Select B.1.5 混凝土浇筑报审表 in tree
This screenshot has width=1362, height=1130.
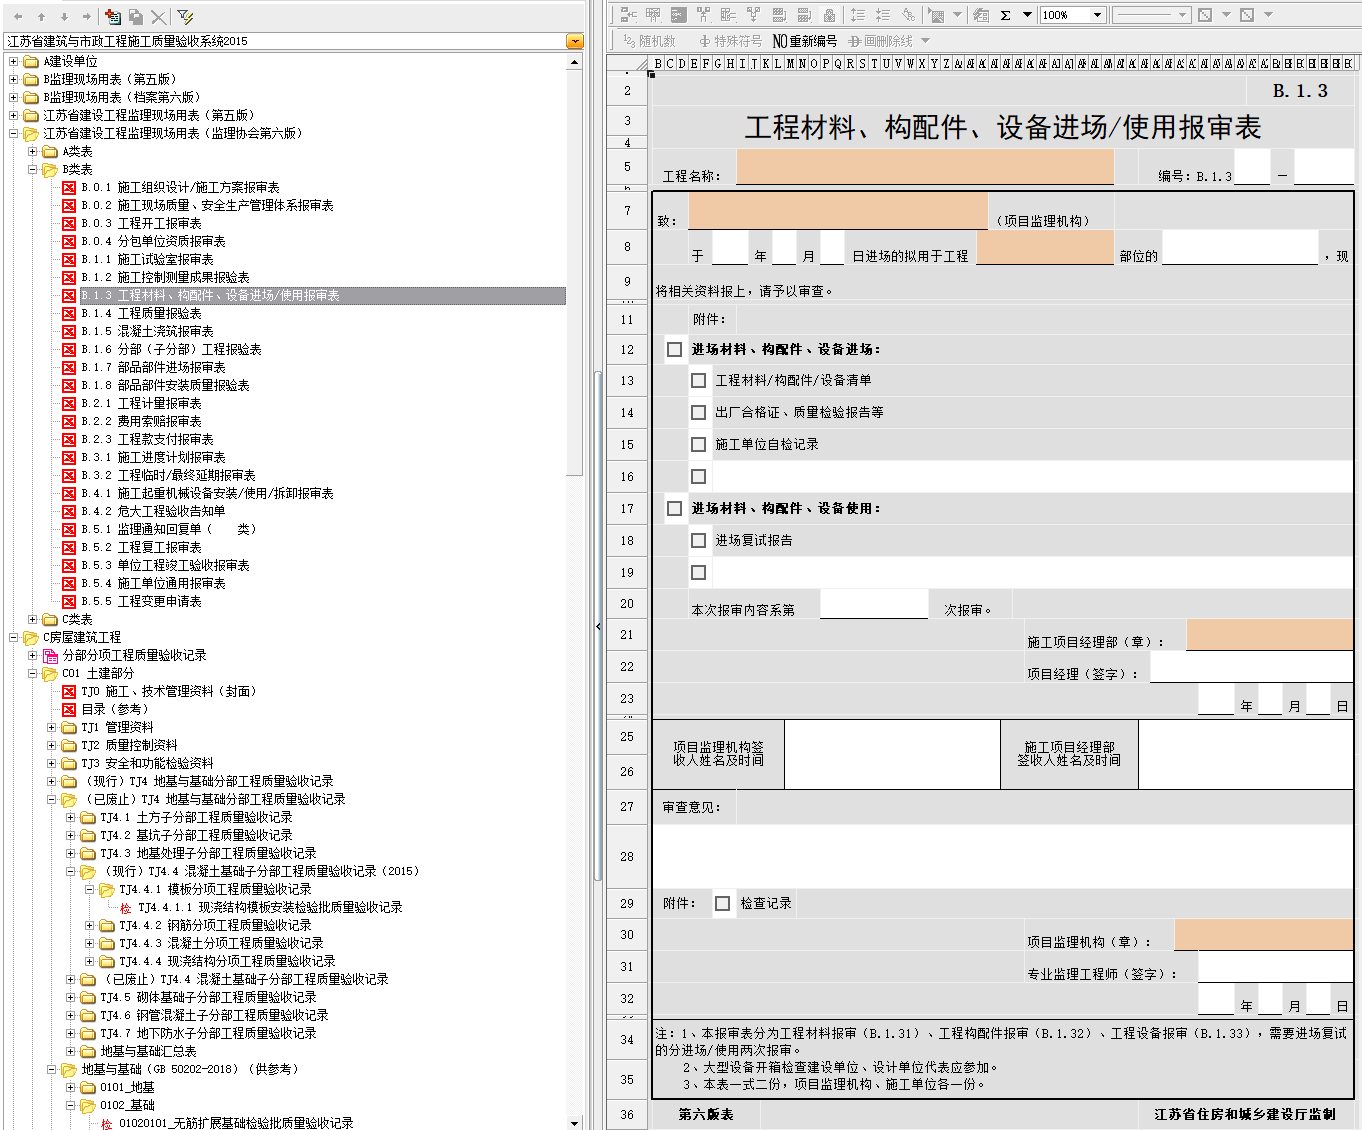pyautogui.click(x=147, y=332)
